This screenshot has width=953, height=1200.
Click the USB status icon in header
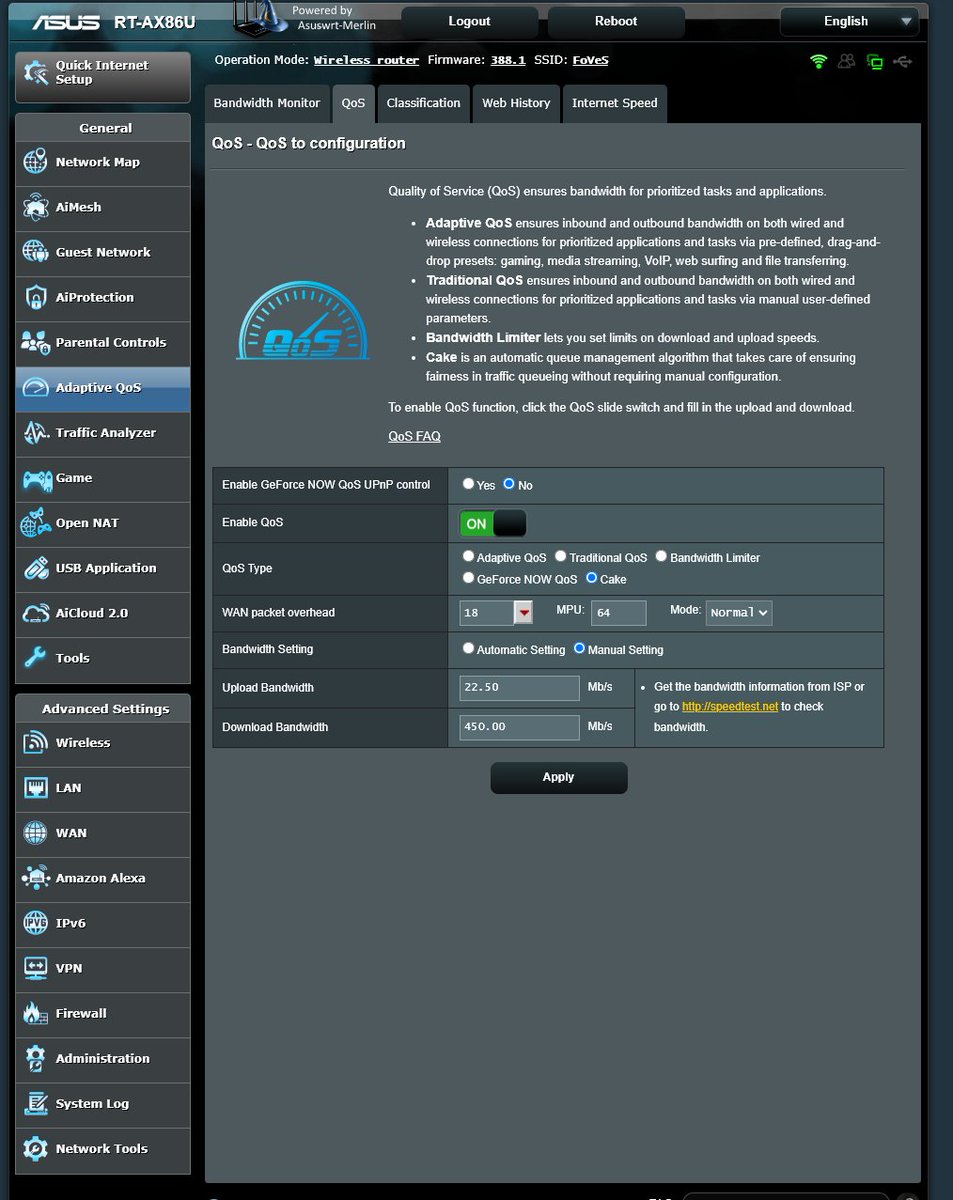(903, 62)
